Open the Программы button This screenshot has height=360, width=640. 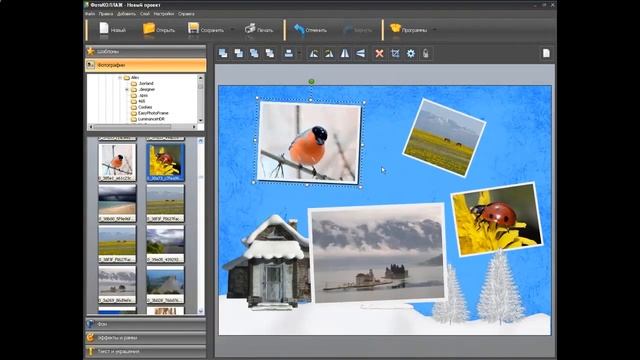coord(408,30)
